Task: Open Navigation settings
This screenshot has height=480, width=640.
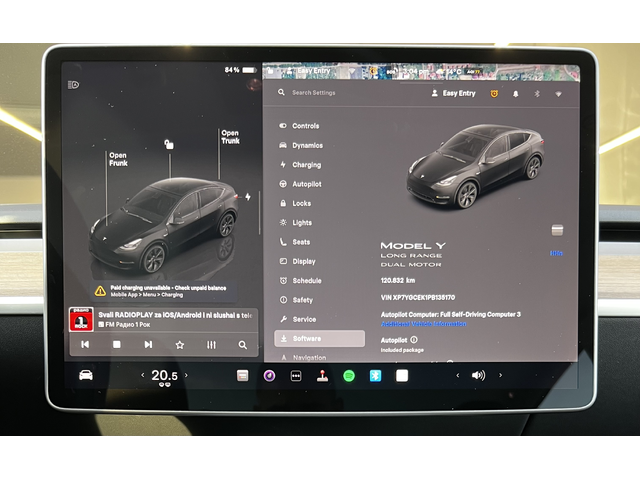Action: [x=304, y=358]
